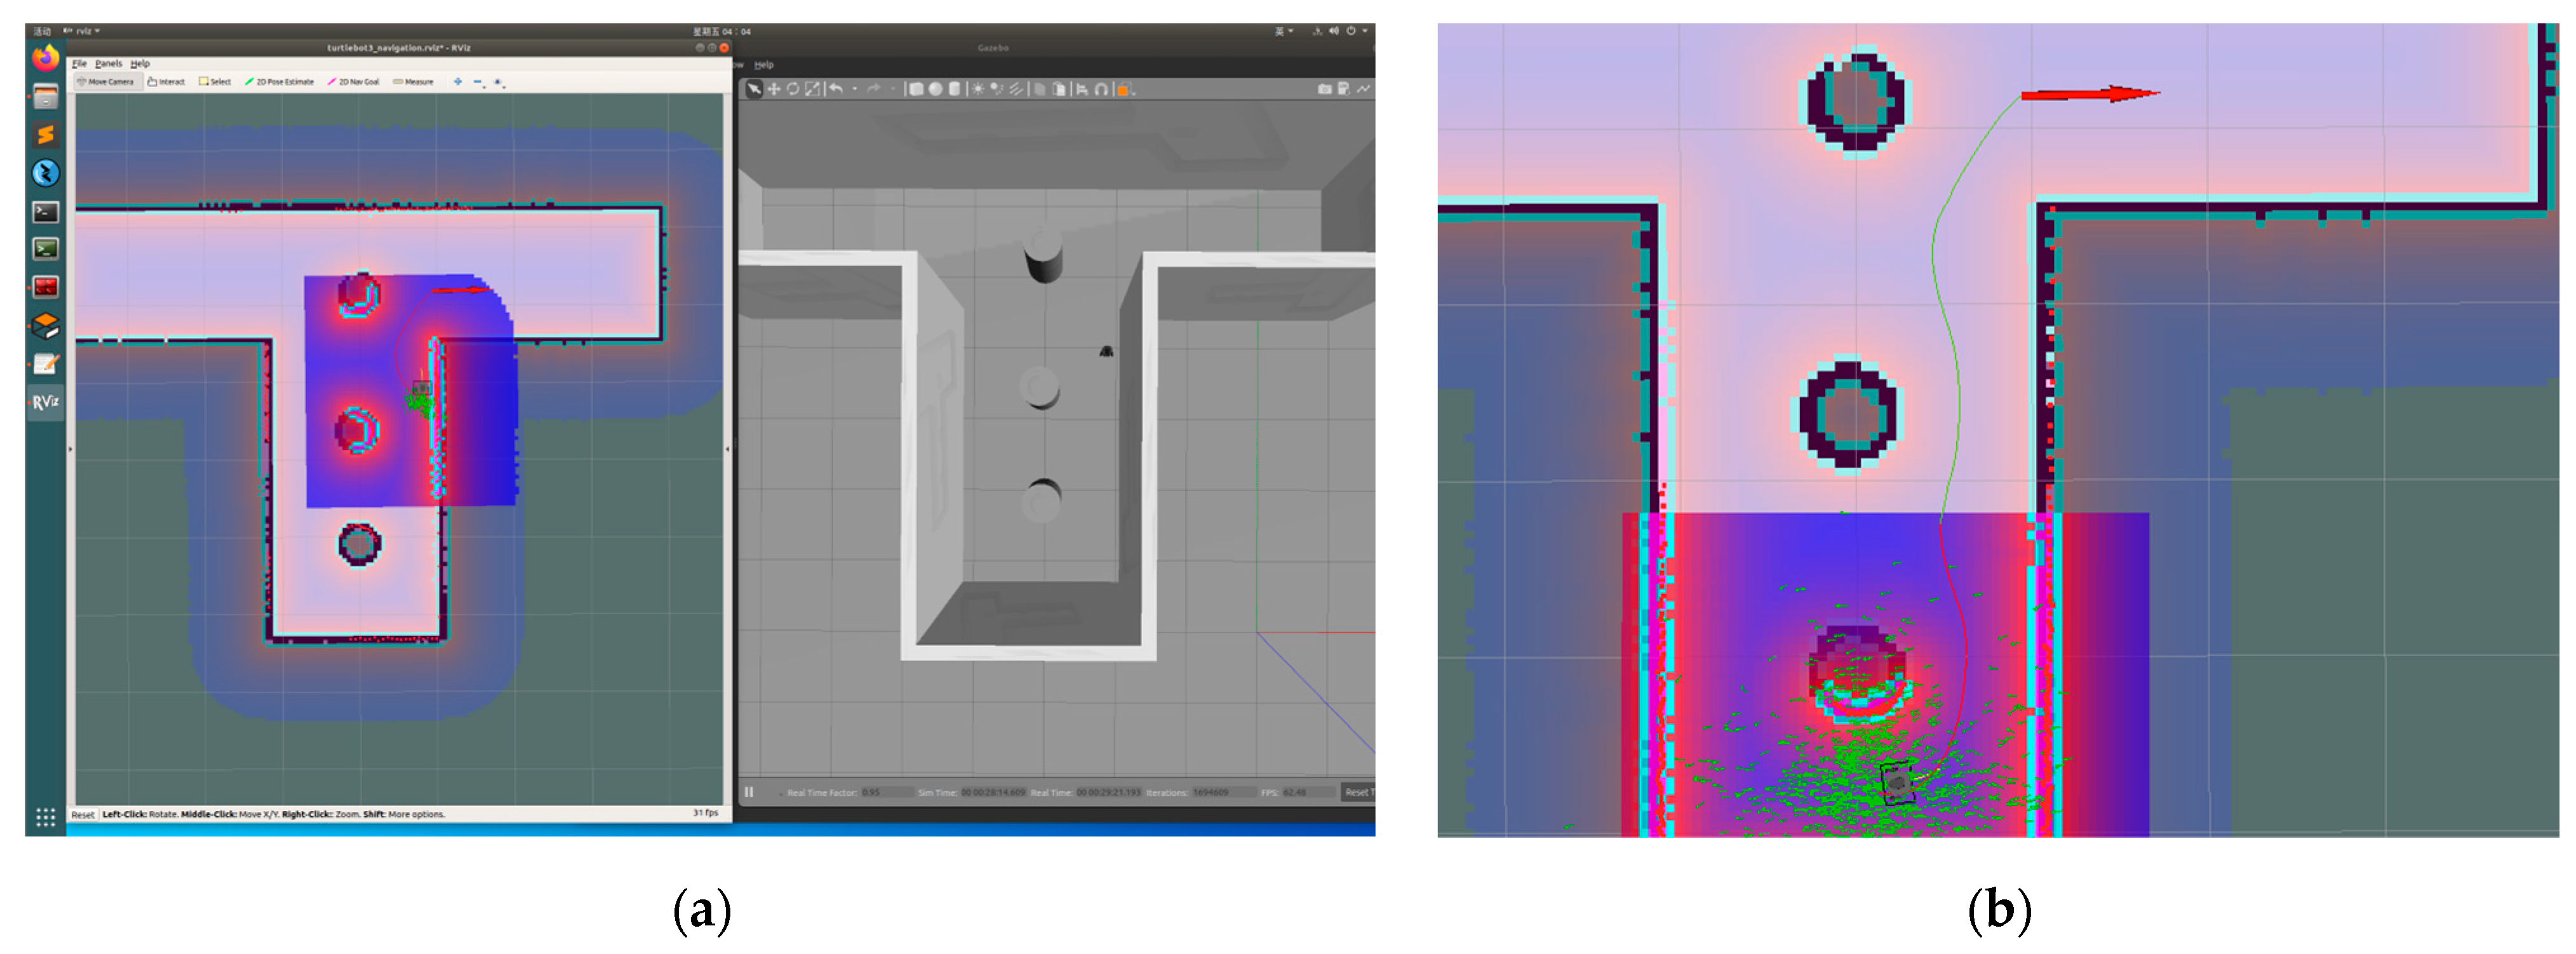Take a Gazebo screenshot with camera icon

(1324, 89)
